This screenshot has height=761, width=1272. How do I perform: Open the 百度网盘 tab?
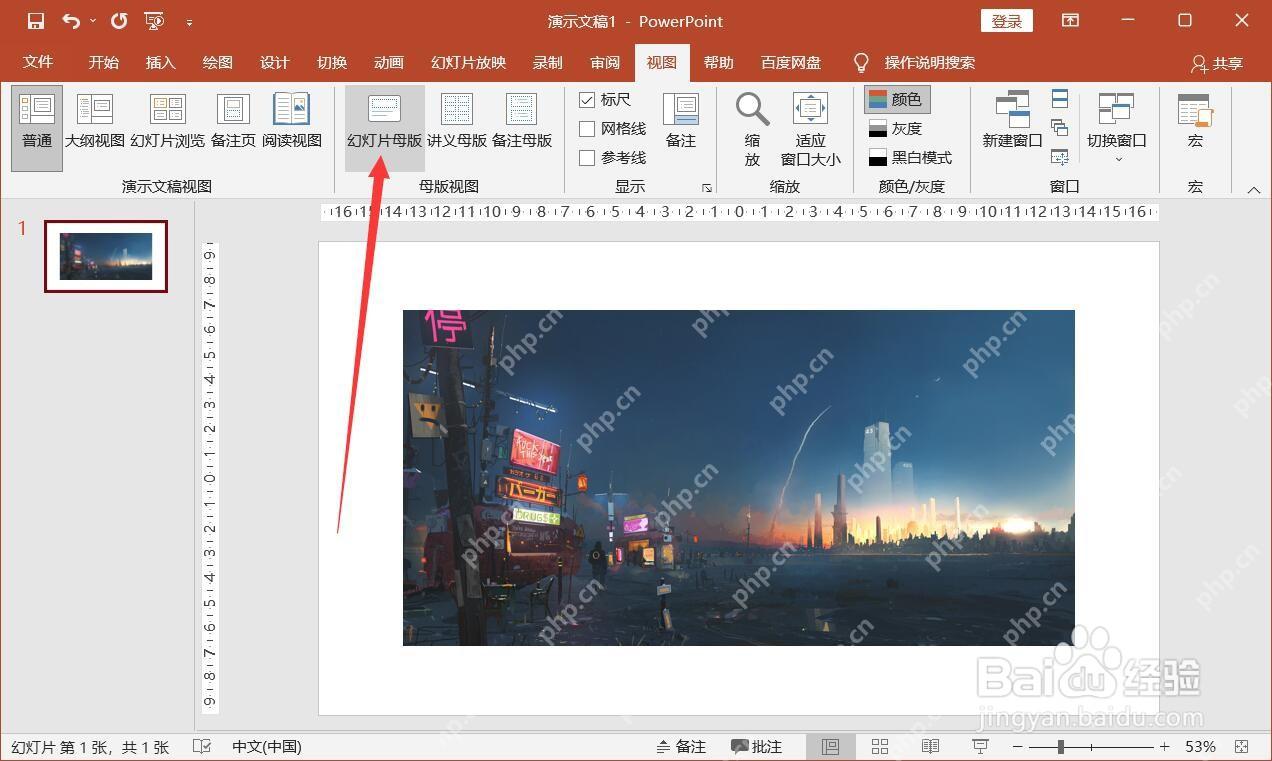coord(791,62)
